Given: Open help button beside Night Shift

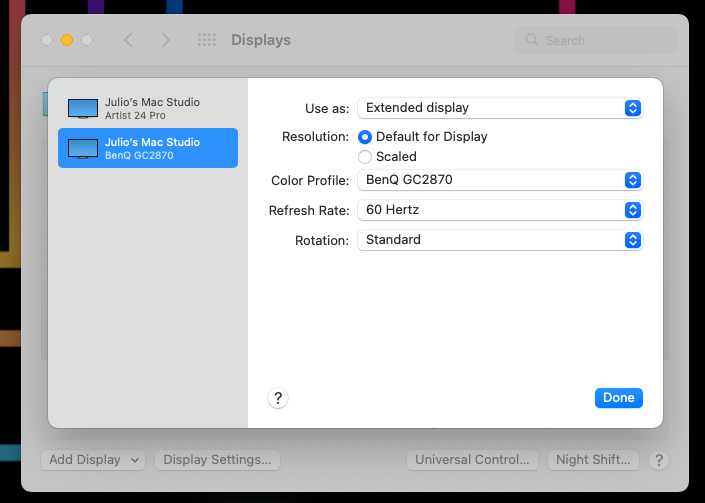Looking at the screenshot, I should pos(659,460).
